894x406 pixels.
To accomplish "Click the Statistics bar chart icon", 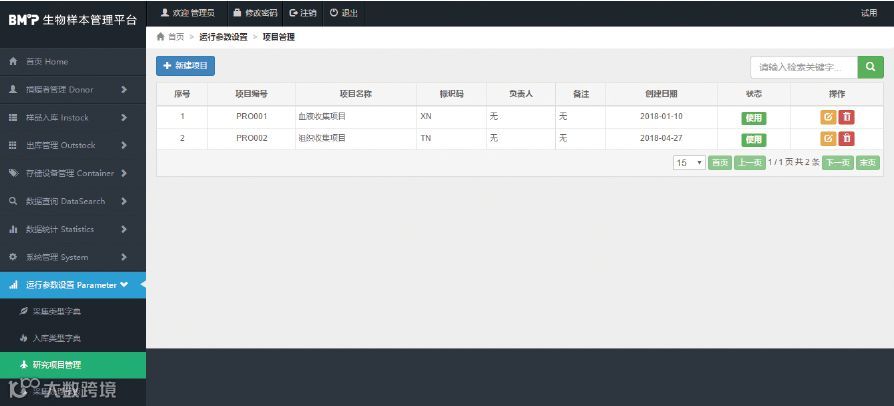I will coord(13,229).
